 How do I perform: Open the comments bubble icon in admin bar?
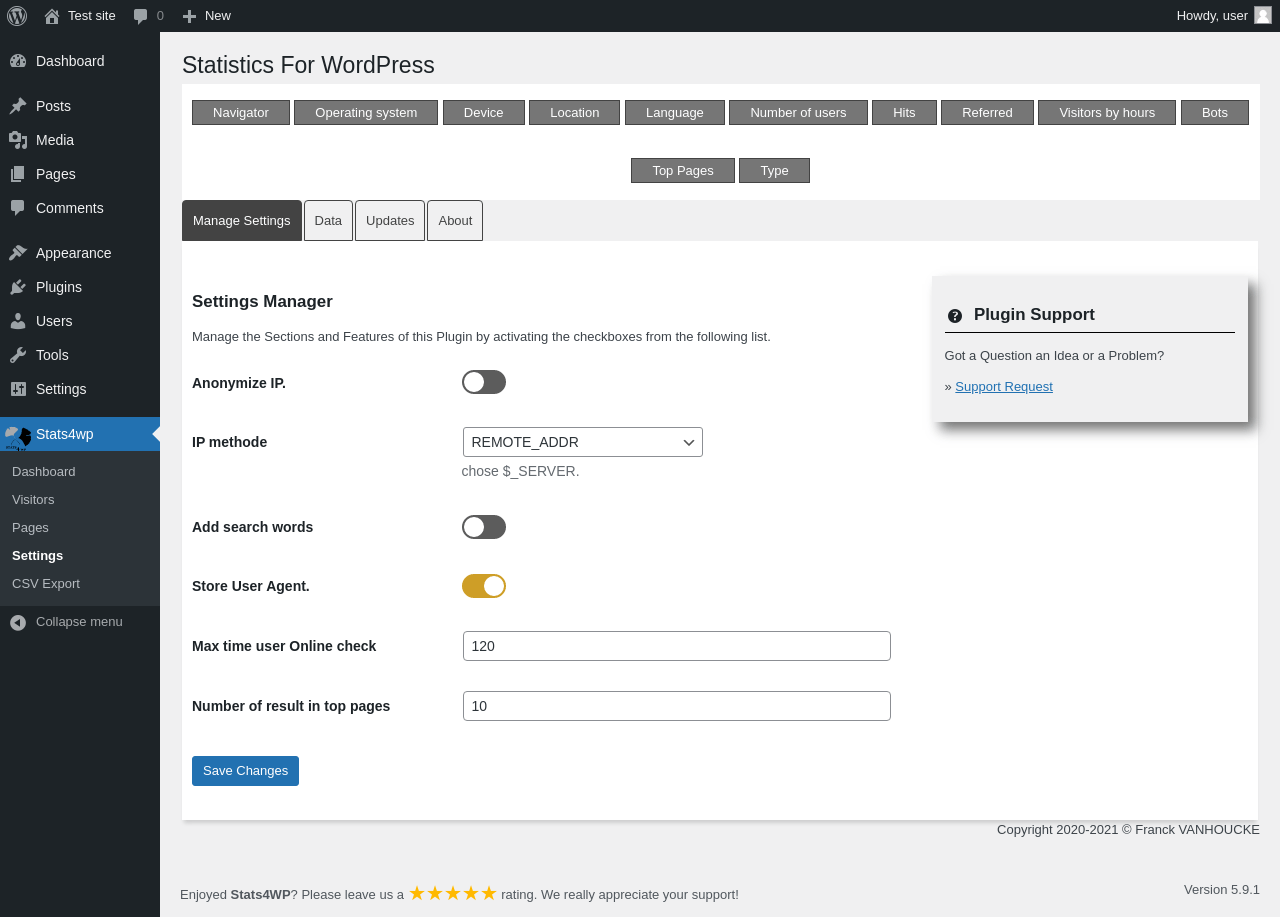pyautogui.click(x=141, y=16)
